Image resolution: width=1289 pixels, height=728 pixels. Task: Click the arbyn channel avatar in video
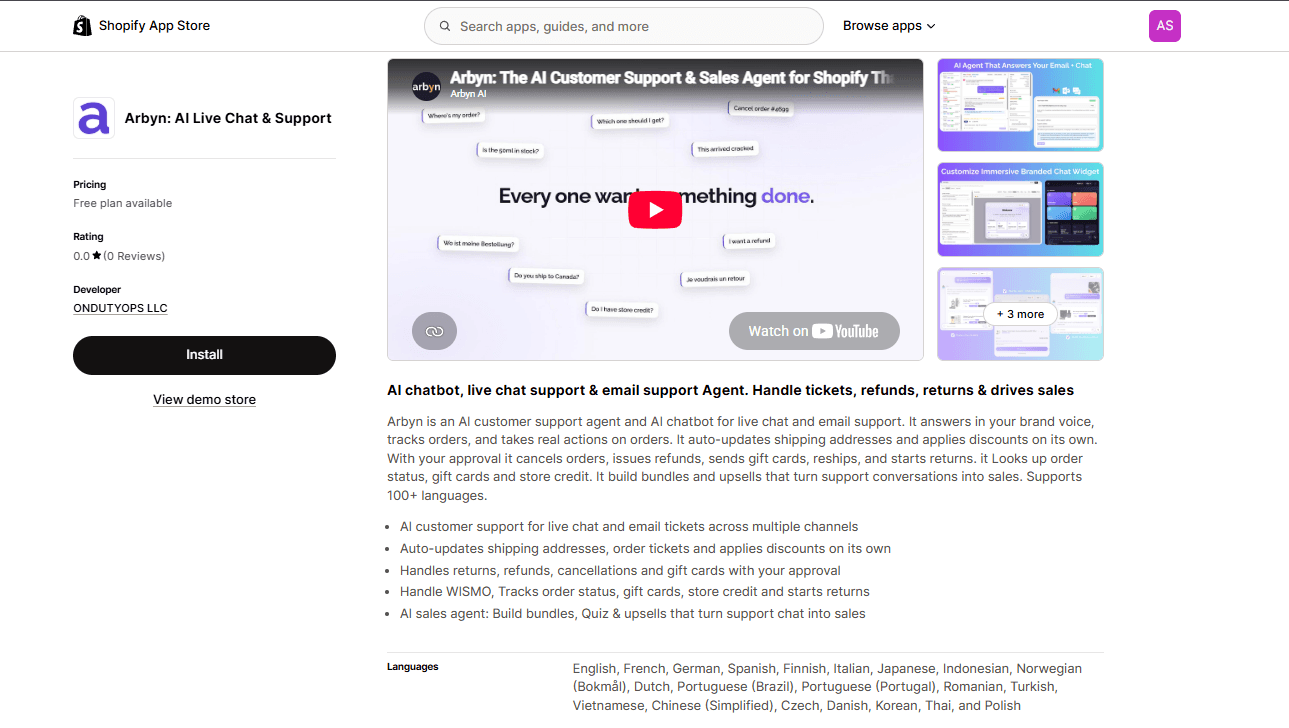427,86
